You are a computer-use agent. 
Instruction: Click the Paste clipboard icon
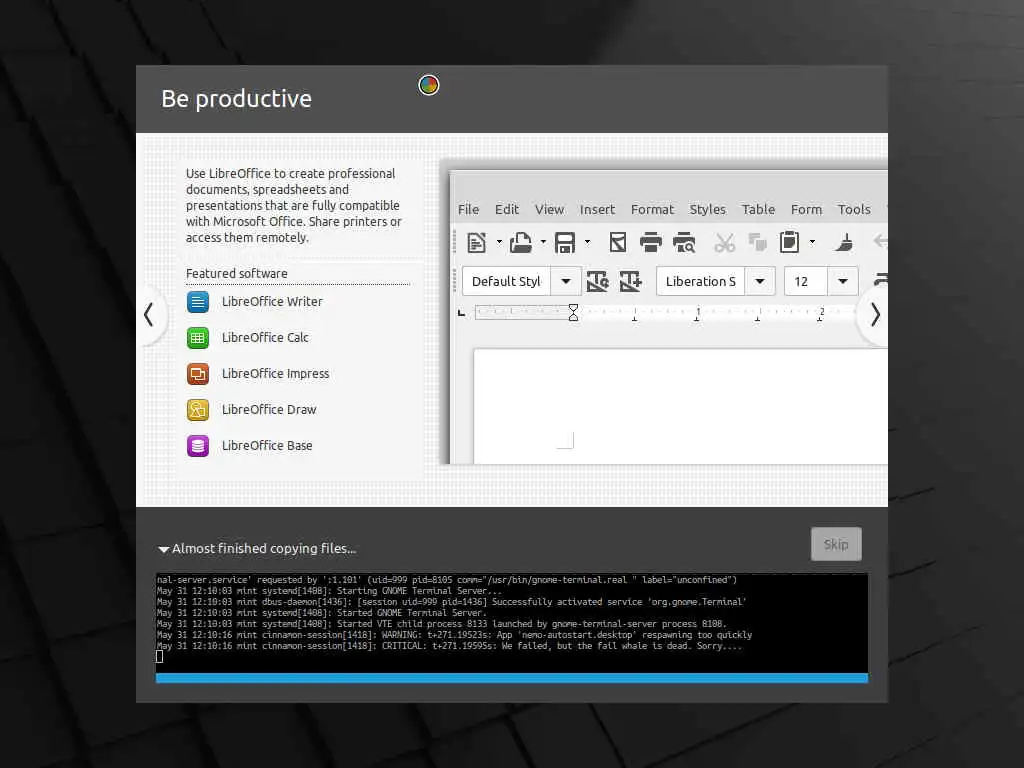(x=790, y=242)
